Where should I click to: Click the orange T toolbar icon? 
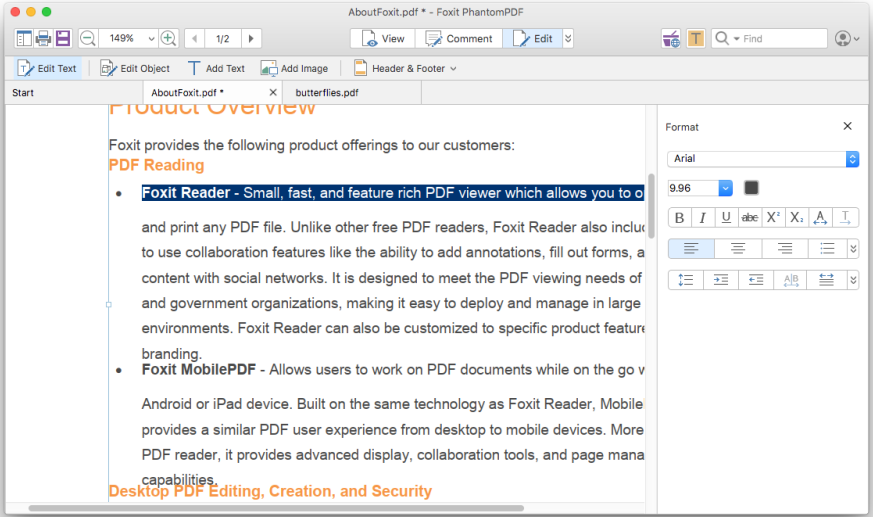695,38
